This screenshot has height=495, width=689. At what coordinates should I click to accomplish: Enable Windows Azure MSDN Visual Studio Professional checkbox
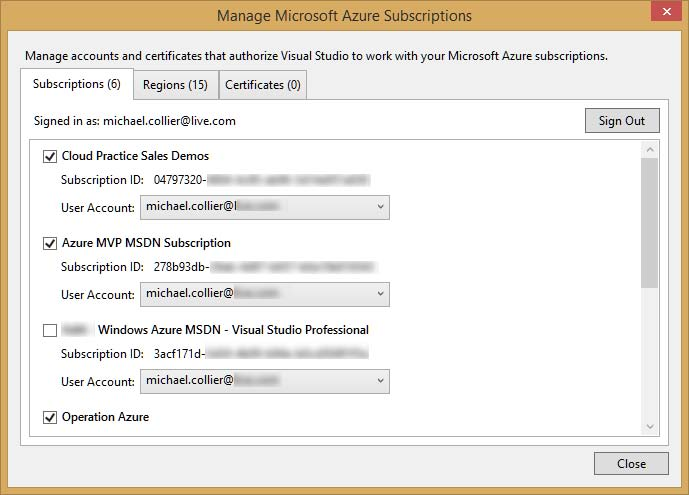(x=50, y=330)
